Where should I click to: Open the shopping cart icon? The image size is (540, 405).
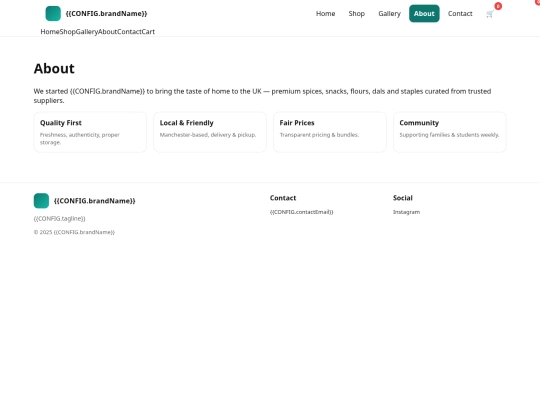click(x=490, y=14)
